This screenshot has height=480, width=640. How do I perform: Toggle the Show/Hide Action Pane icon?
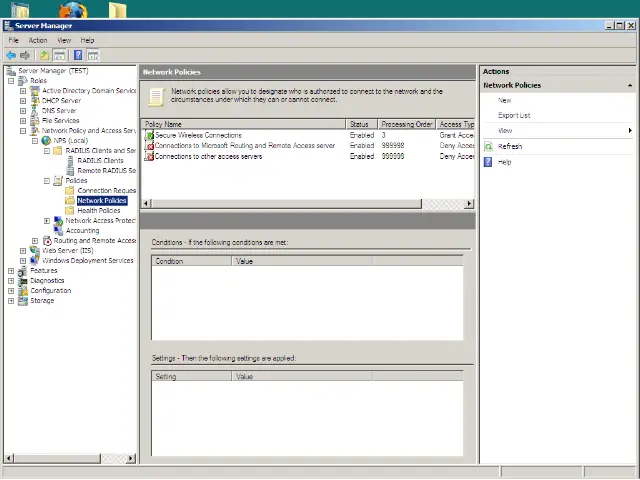93,55
